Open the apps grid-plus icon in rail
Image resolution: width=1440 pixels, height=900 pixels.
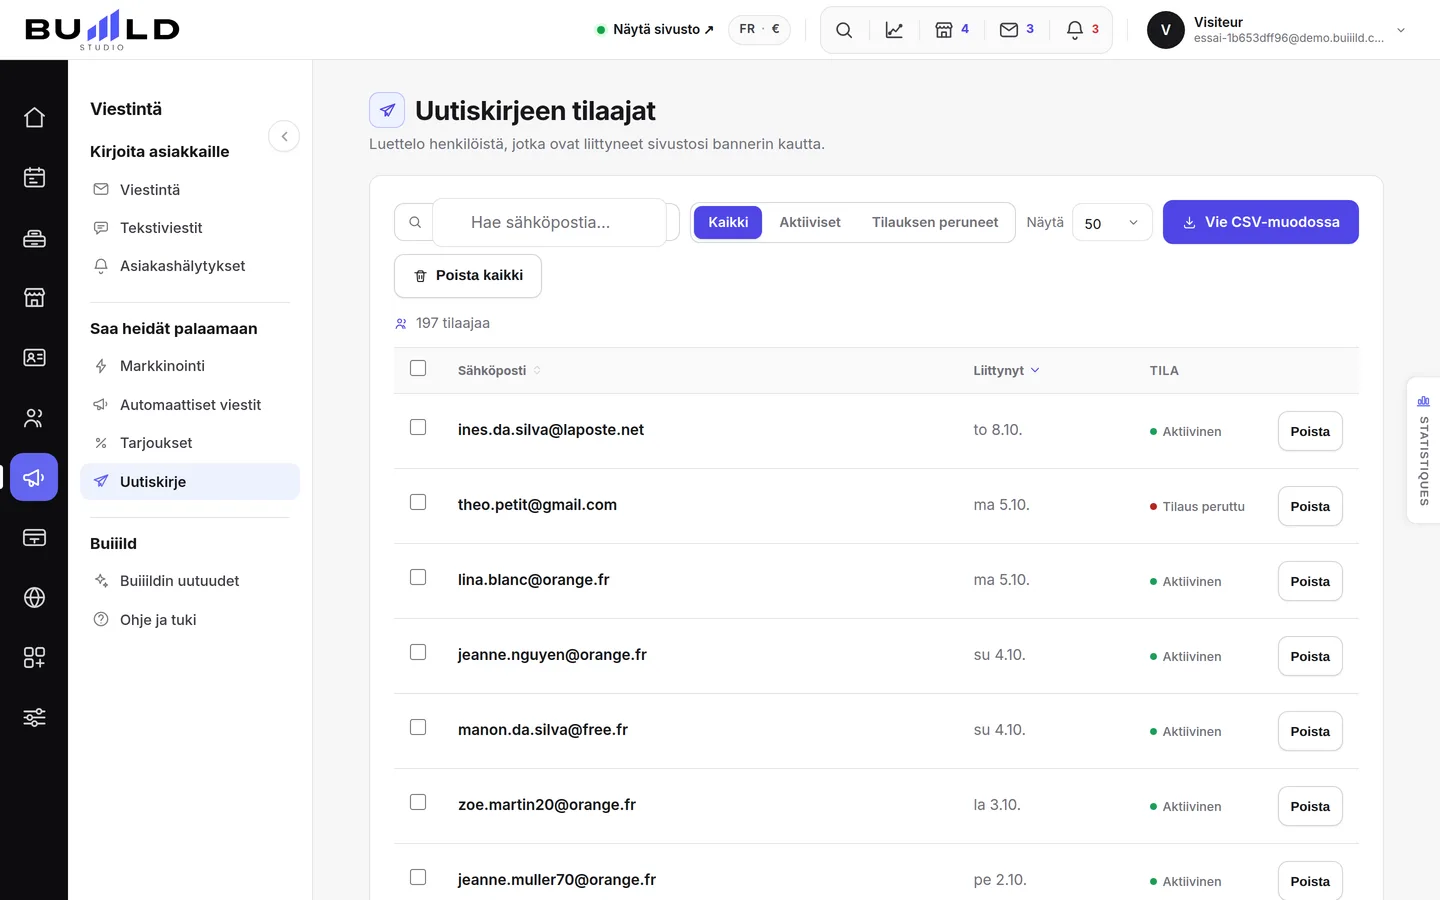pyautogui.click(x=34, y=658)
